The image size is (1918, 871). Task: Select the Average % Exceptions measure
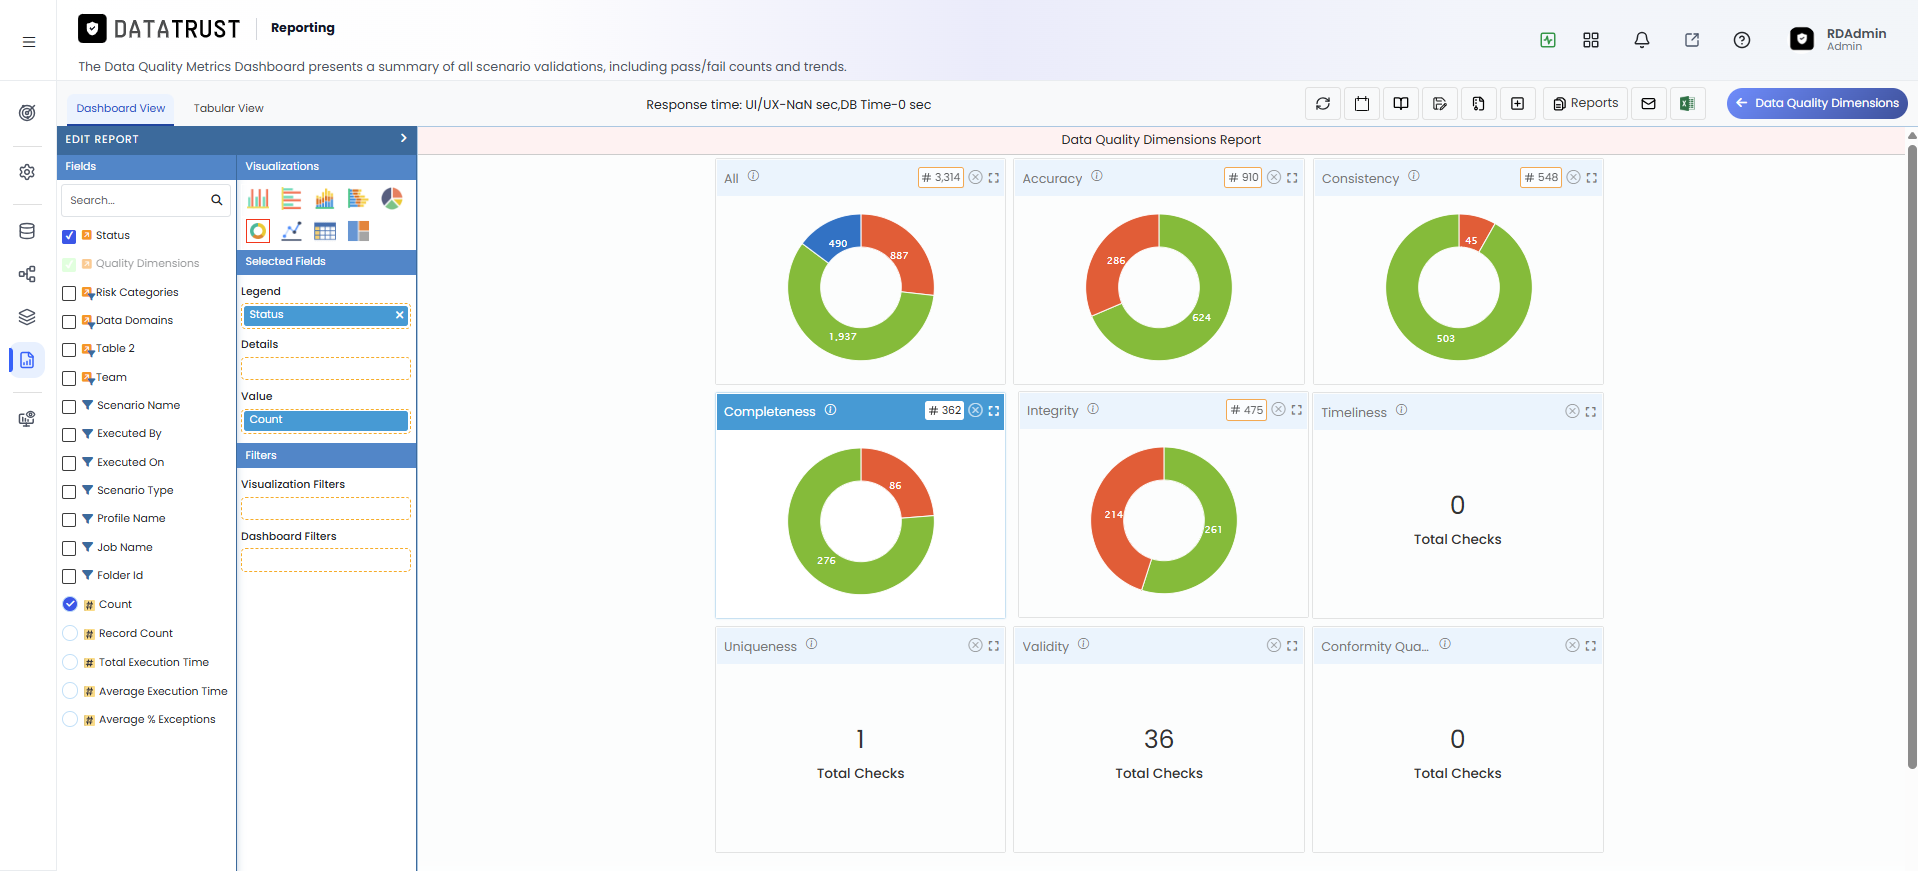click(x=70, y=719)
